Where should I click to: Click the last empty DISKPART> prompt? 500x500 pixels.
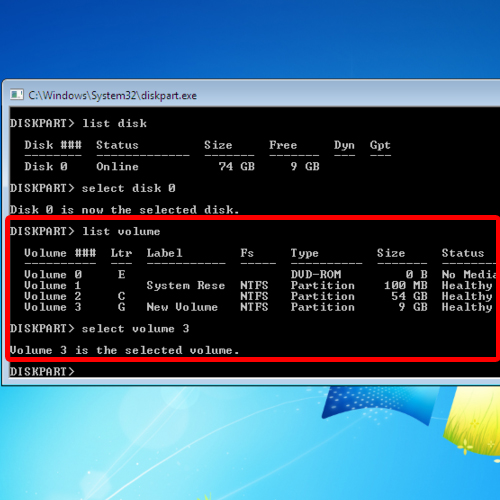(42, 371)
